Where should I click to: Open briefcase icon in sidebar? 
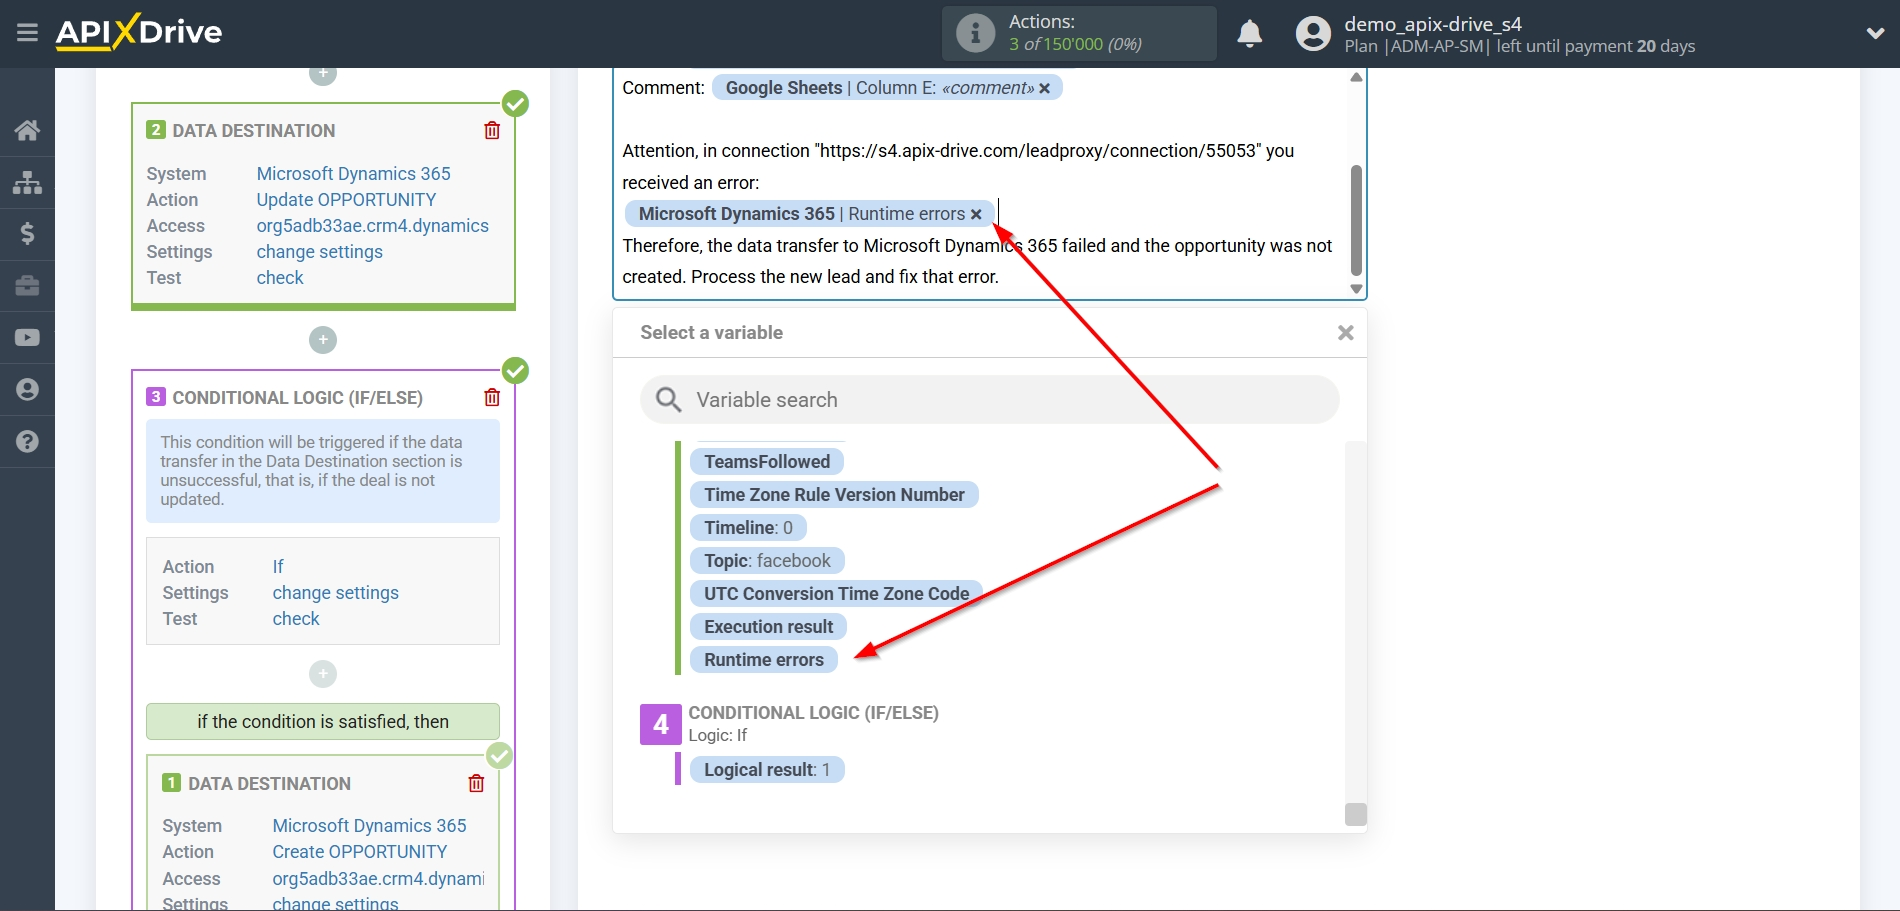(27, 286)
